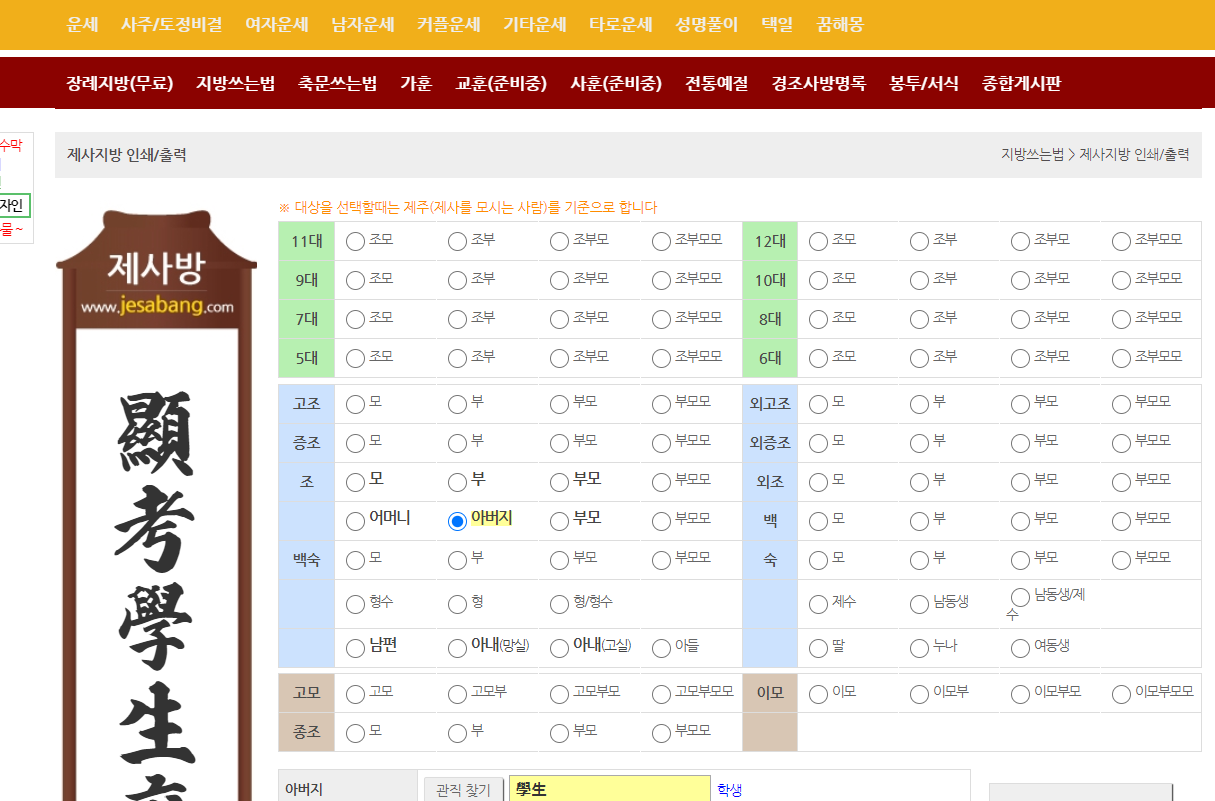Open 사훈(준비중) menu item

tap(616, 83)
